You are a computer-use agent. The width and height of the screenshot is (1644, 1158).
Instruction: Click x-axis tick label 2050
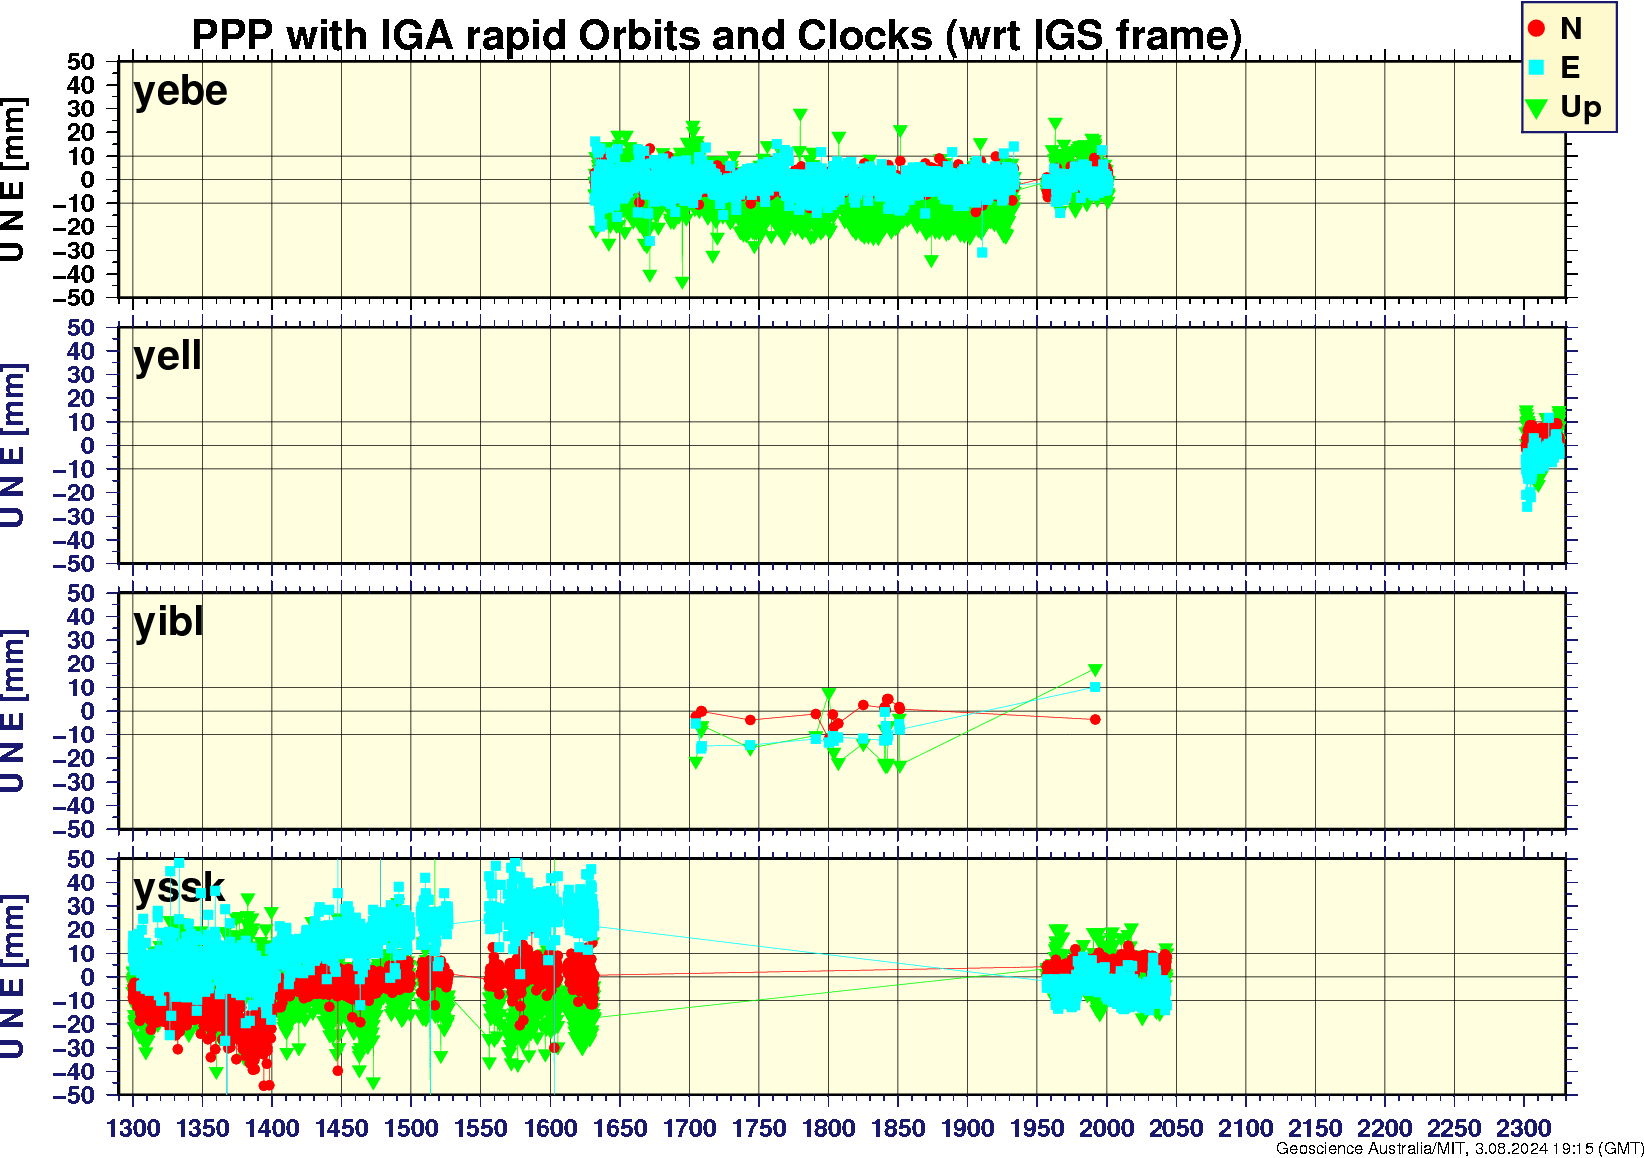pos(1176,1128)
